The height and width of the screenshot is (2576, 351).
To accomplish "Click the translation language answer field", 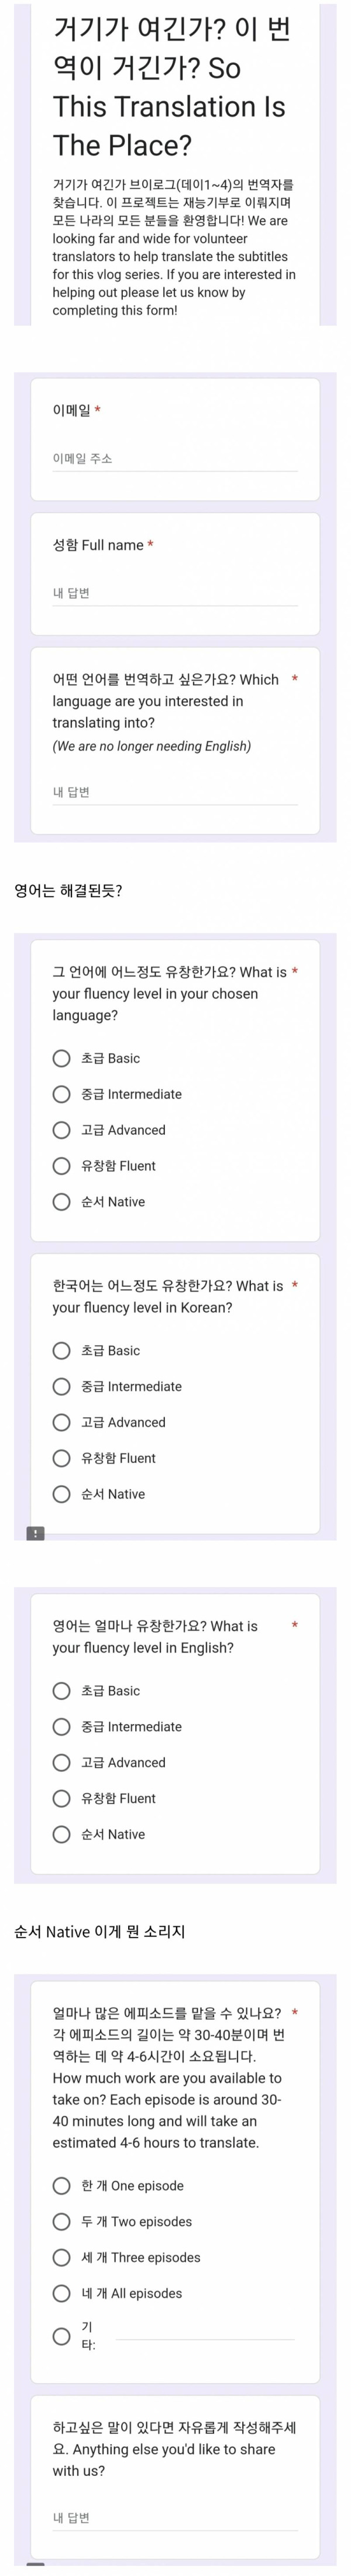I will 175,792.
